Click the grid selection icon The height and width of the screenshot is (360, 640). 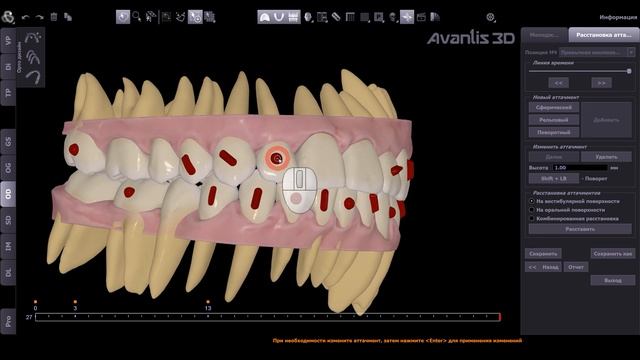210,17
